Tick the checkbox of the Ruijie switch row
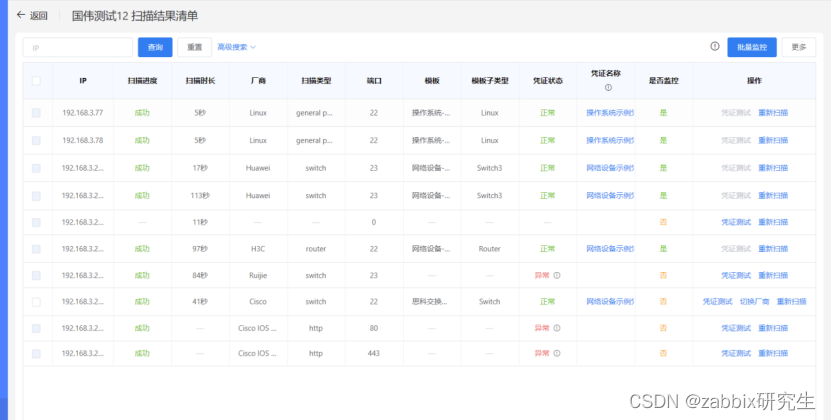 (36, 275)
